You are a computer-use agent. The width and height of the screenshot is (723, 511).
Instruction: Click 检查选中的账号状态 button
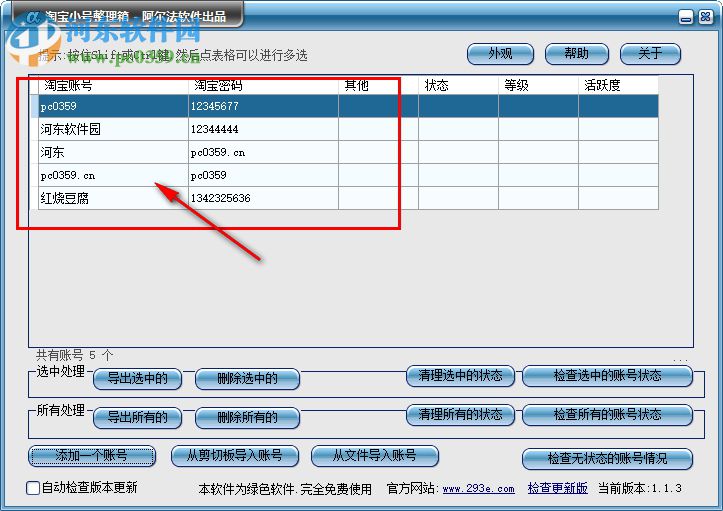click(607, 375)
